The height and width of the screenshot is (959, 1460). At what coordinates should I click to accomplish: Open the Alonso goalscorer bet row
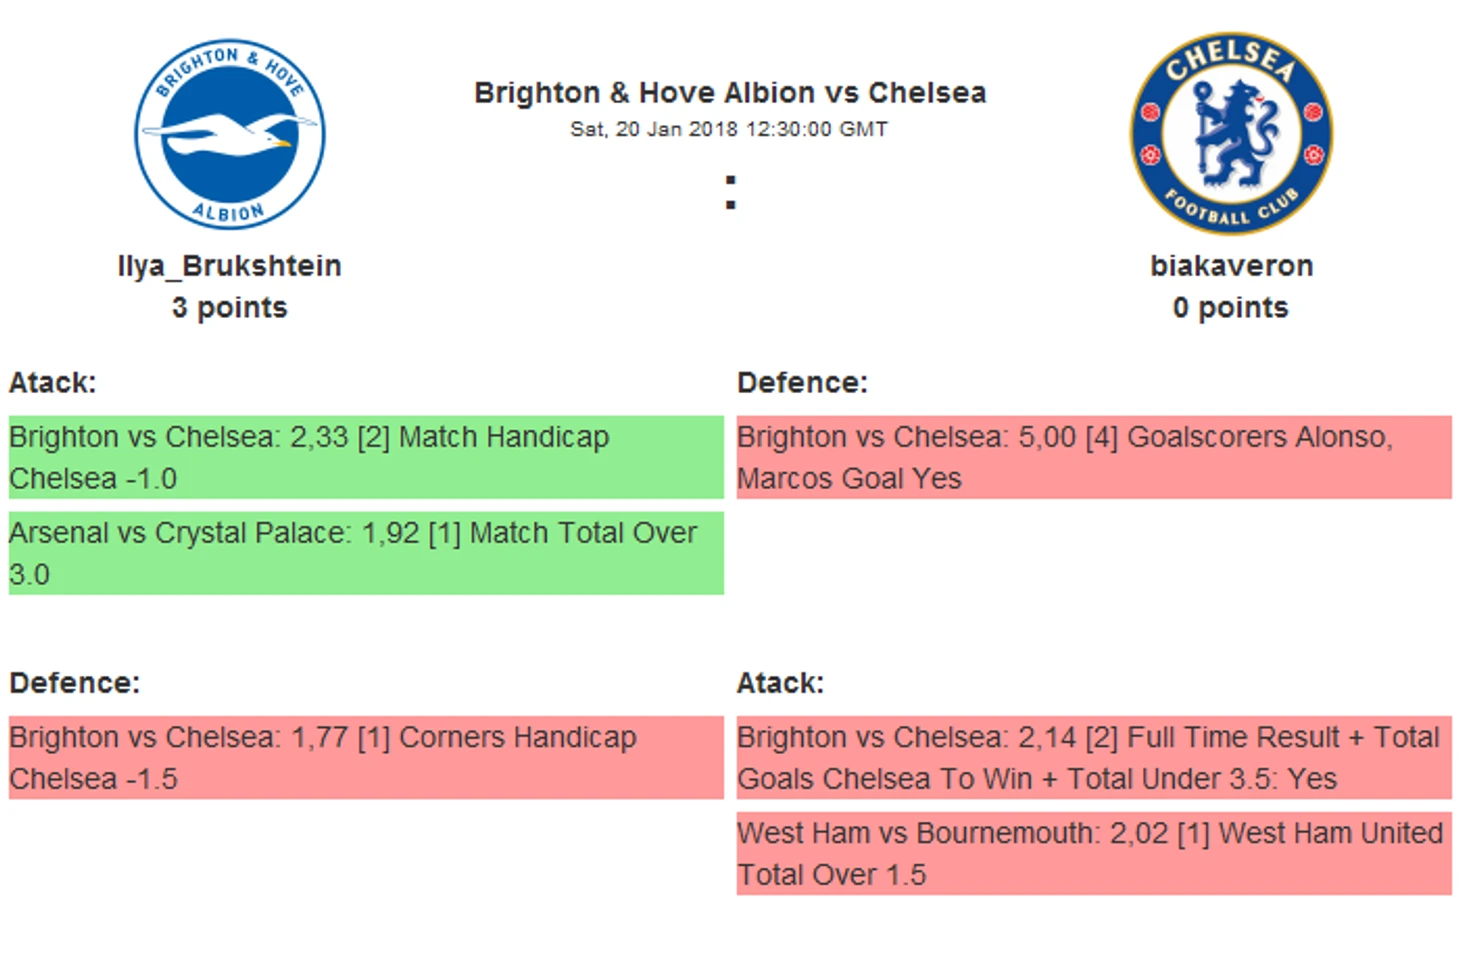(x=1094, y=457)
